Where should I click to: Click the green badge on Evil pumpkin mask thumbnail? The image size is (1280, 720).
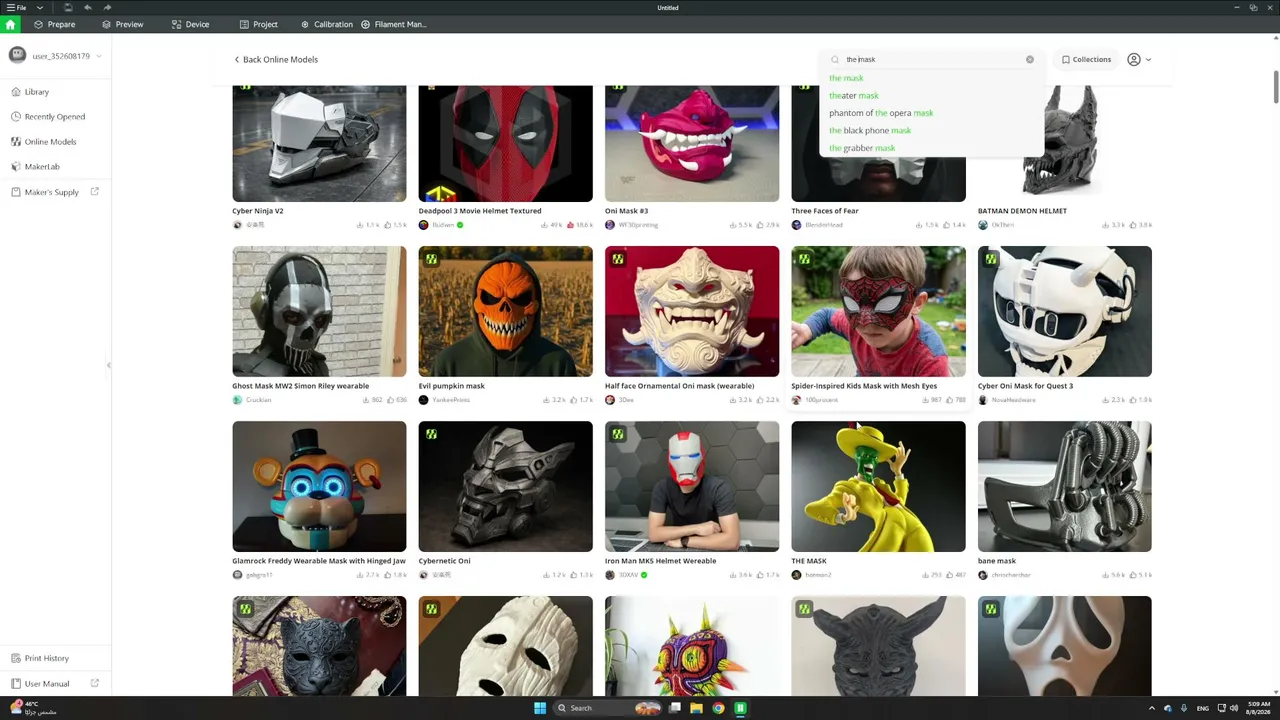point(431,259)
